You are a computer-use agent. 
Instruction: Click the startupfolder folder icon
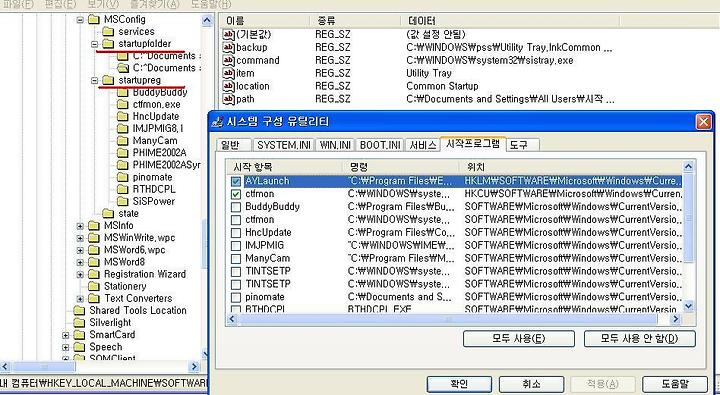(108, 43)
